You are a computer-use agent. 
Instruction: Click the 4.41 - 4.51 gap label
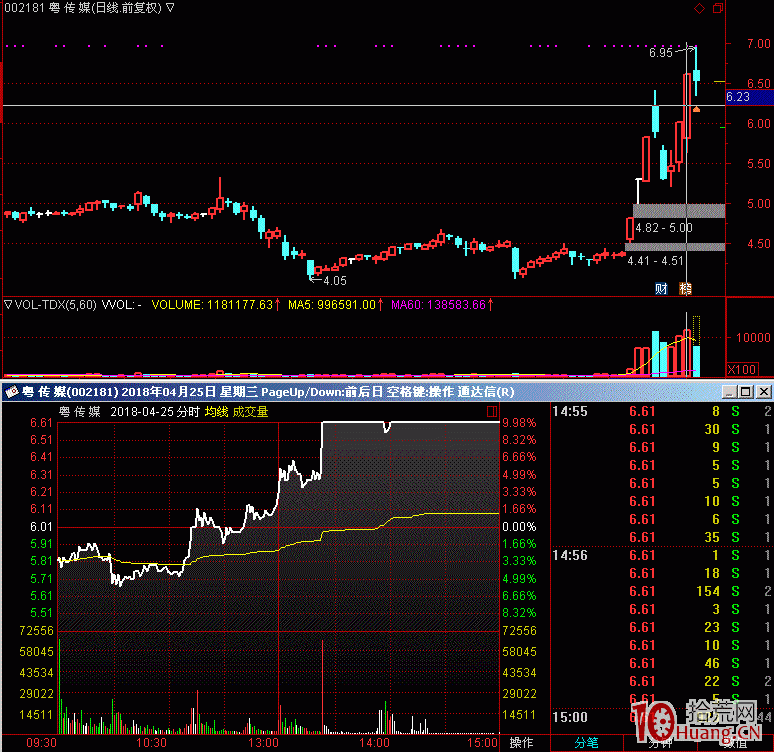655,261
